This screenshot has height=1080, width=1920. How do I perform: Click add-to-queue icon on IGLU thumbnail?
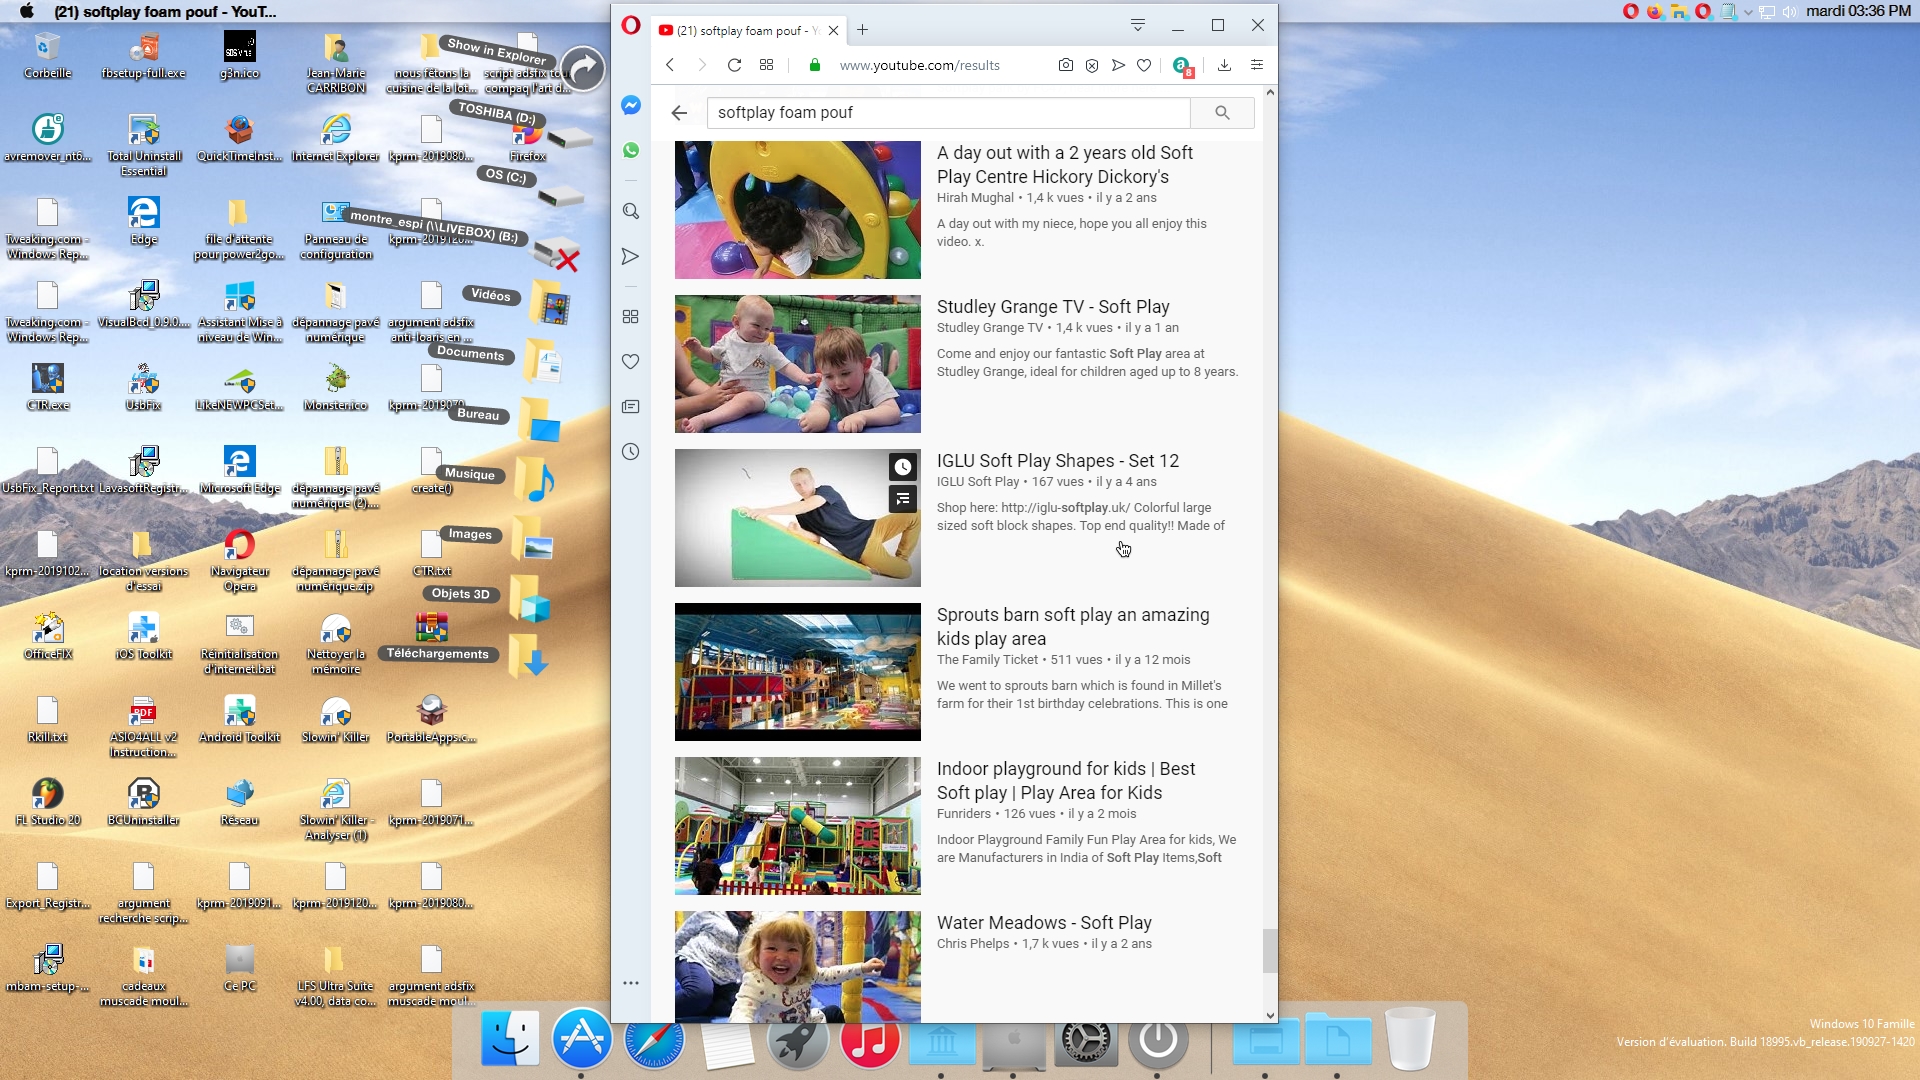pyautogui.click(x=903, y=498)
